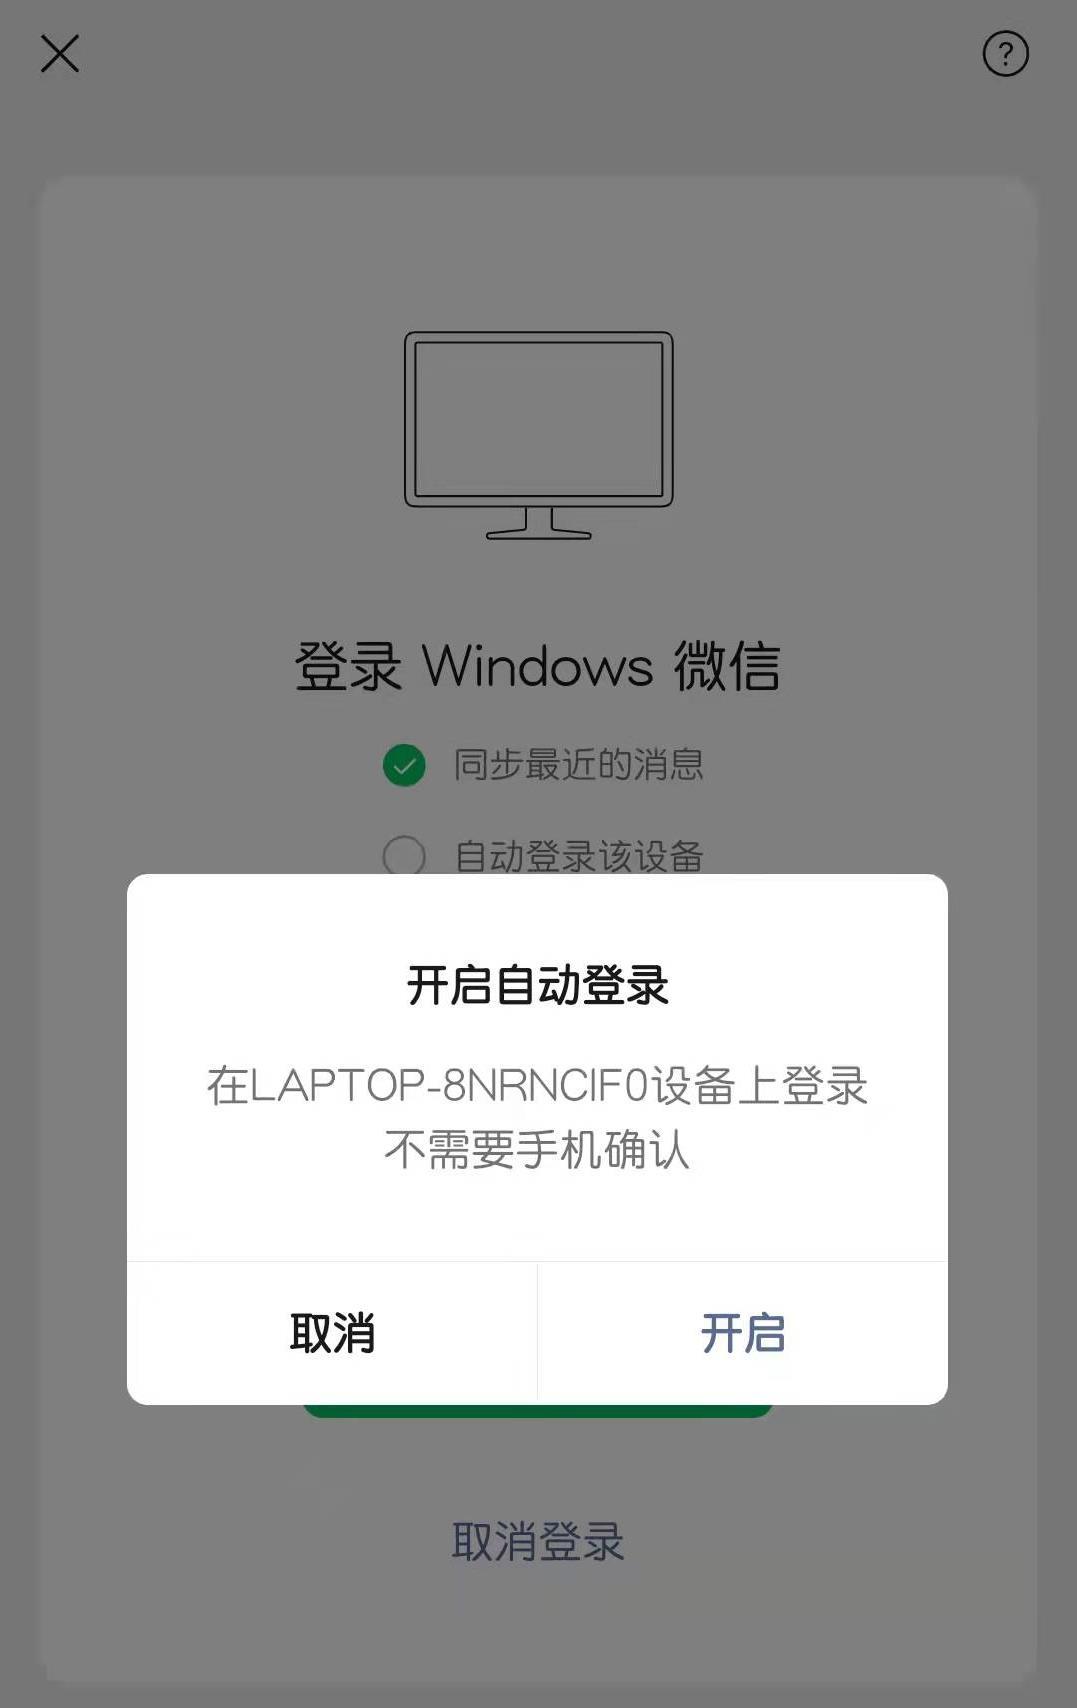Tap the 开启自动登录 dialog title
This screenshot has width=1077, height=1708.
pyautogui.click(x=538, y=986)
